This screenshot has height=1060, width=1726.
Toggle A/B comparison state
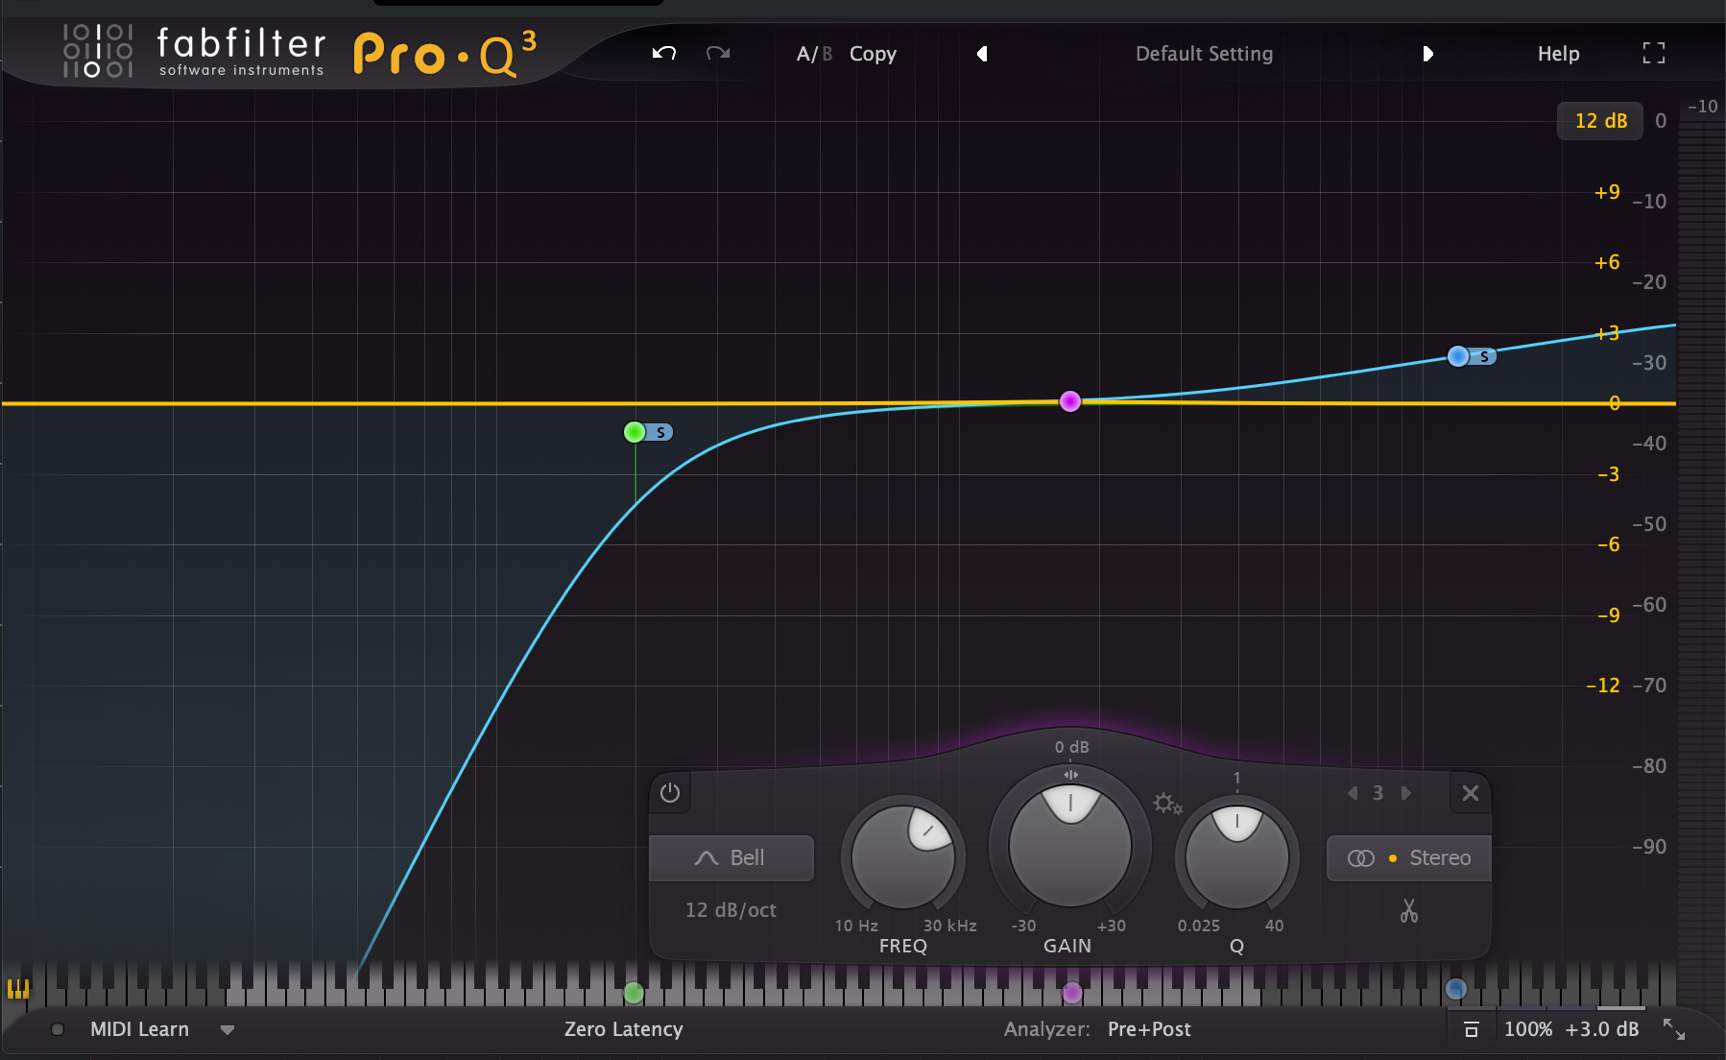(x=814, y=54)
